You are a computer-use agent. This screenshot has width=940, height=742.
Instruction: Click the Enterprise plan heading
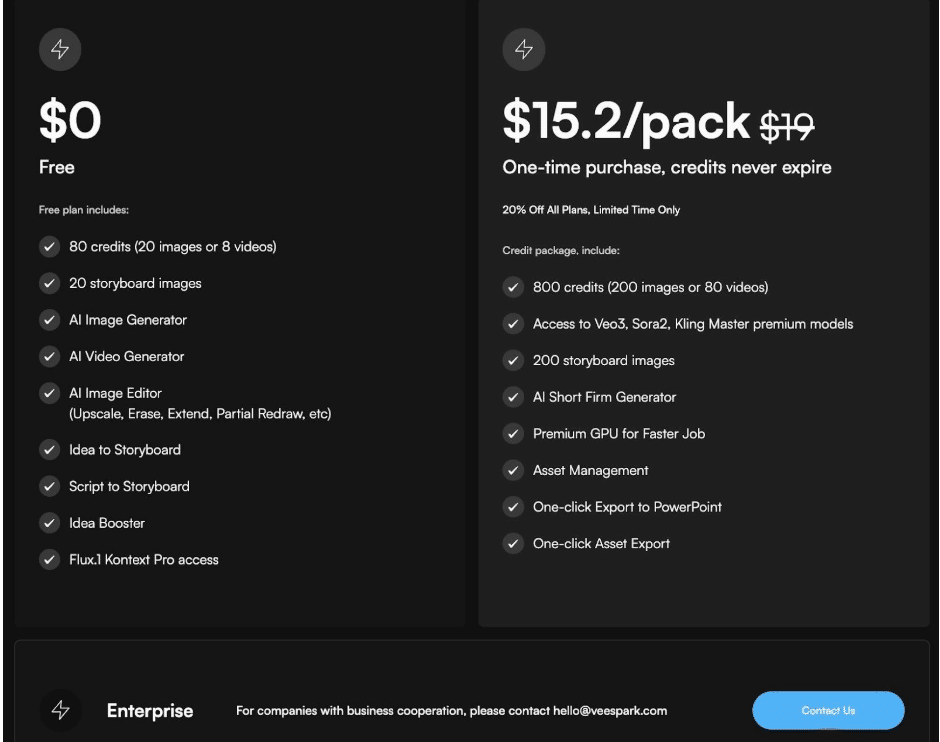tap(150, 711)
